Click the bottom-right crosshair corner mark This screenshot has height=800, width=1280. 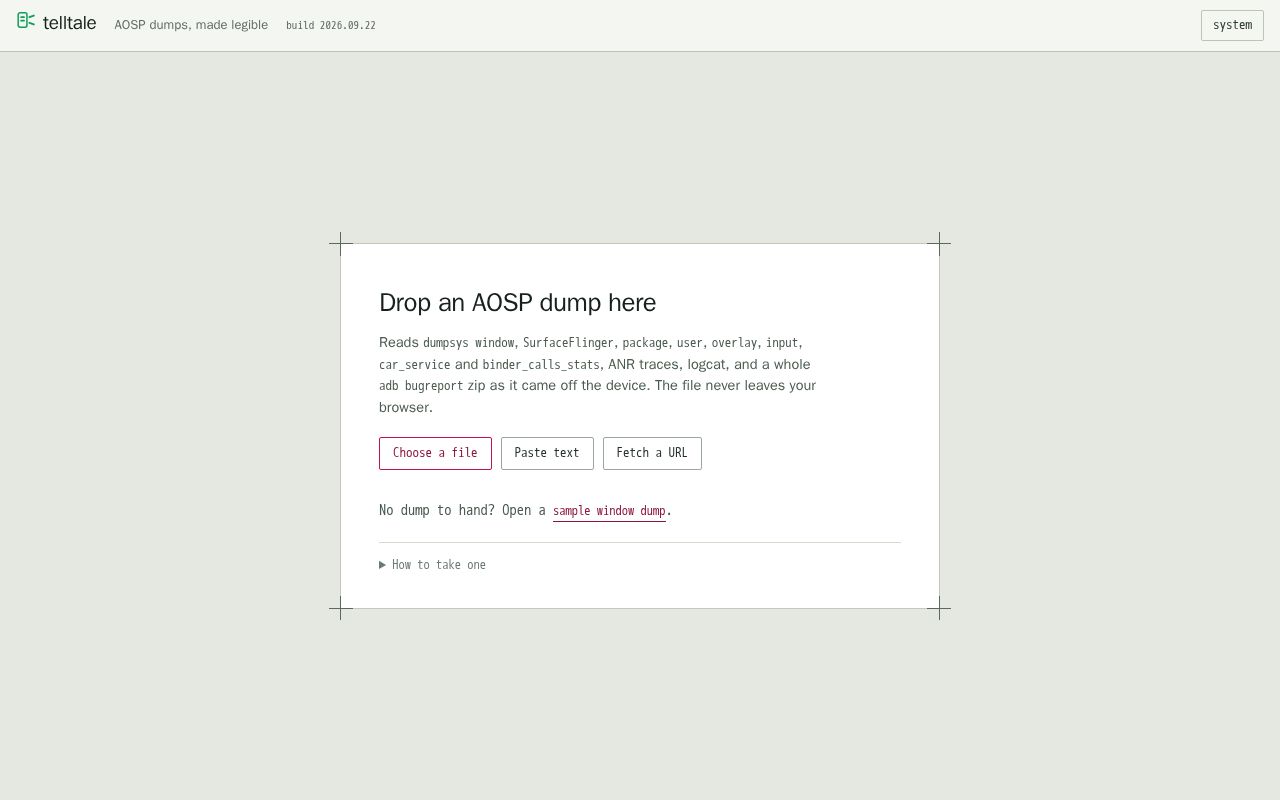click(x=939, y=607)
